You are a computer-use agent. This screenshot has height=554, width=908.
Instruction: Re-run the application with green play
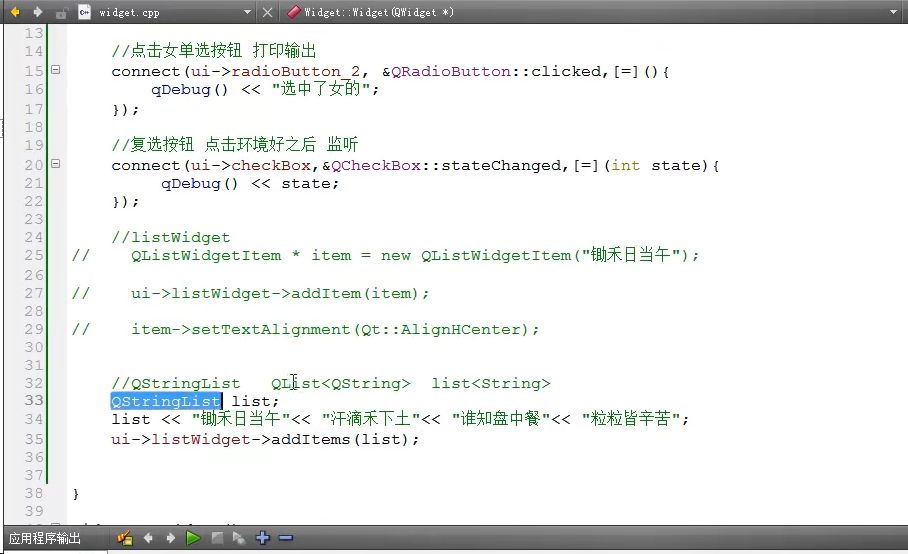[x=193, y=538]
